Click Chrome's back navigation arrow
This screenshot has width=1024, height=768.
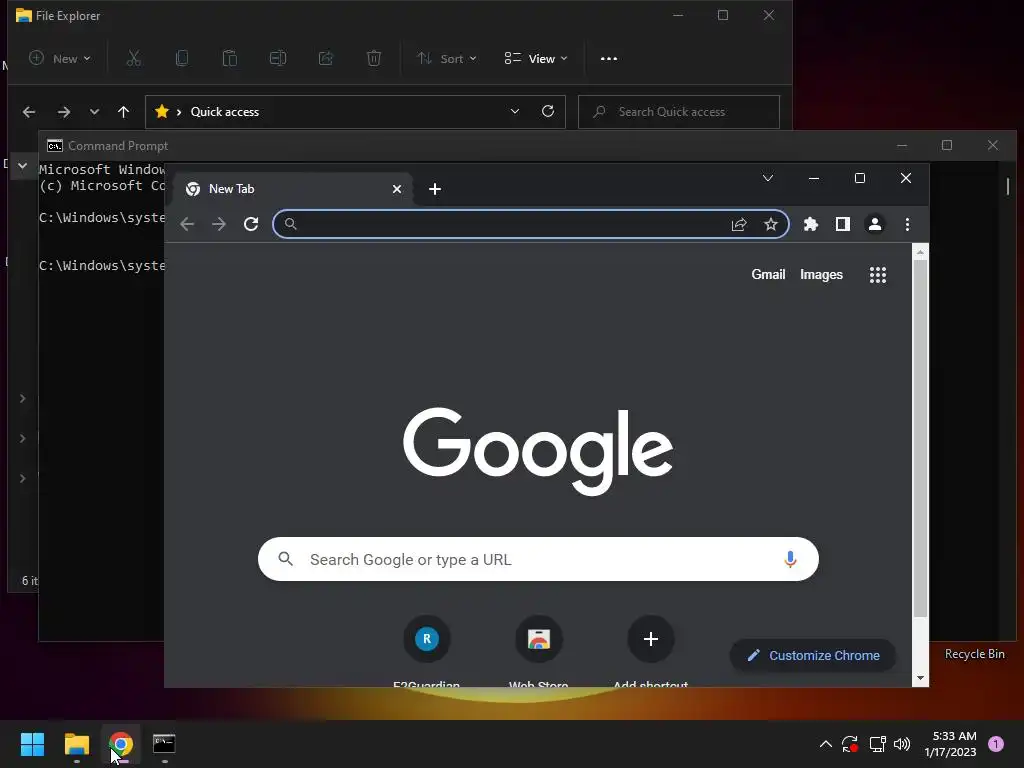[187, 224]
